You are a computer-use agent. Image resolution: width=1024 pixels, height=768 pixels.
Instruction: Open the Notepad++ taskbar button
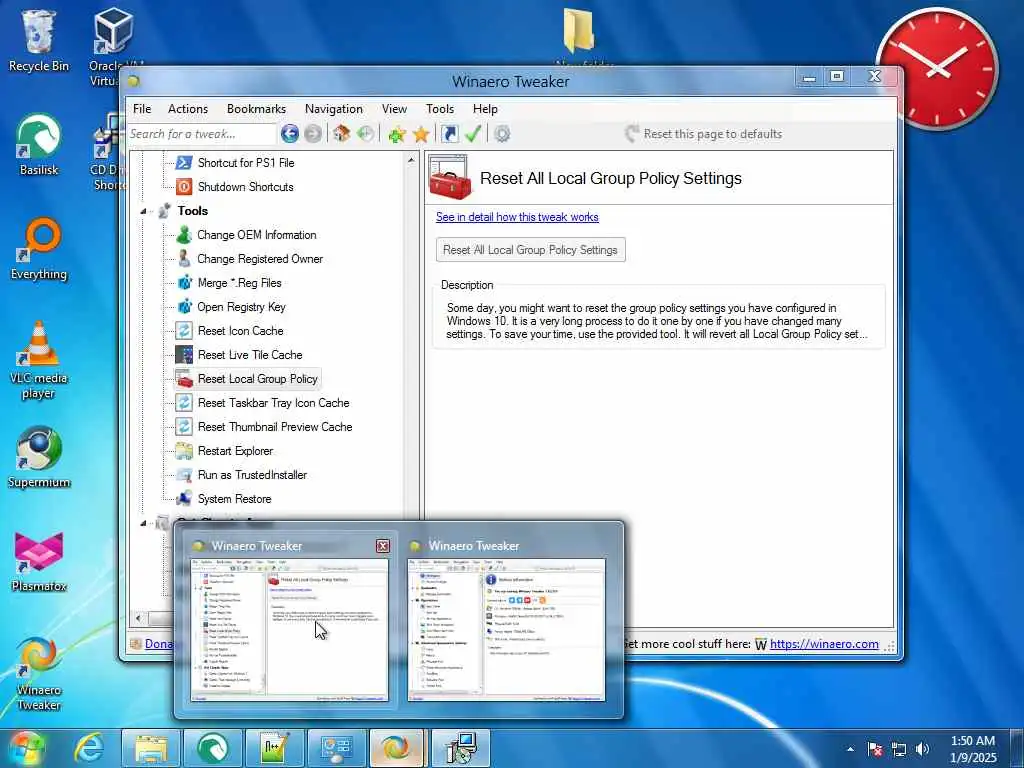[274, 748]
